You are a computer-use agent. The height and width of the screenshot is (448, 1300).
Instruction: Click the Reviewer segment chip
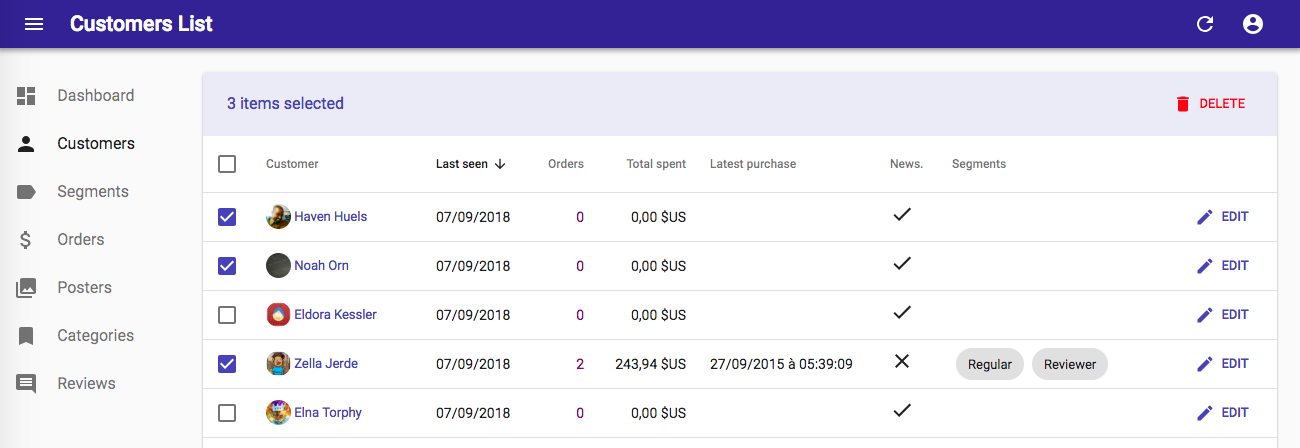1070,365
